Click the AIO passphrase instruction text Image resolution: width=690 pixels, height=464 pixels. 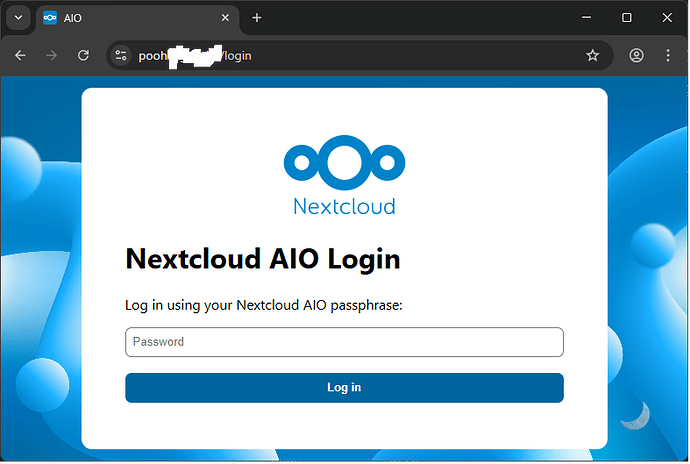coord(263,305)
